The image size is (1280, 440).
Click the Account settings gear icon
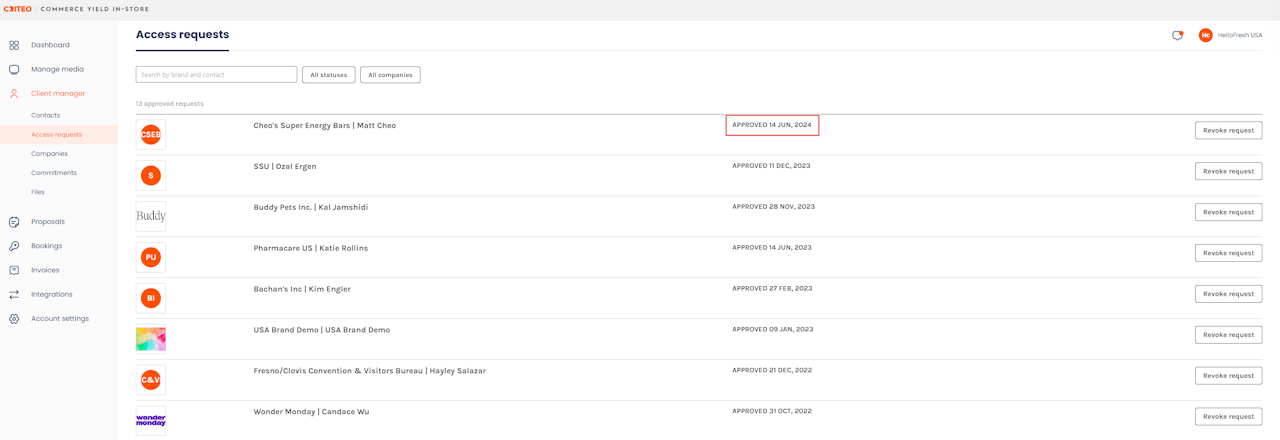pyautogui.click(x=14, y=319)
